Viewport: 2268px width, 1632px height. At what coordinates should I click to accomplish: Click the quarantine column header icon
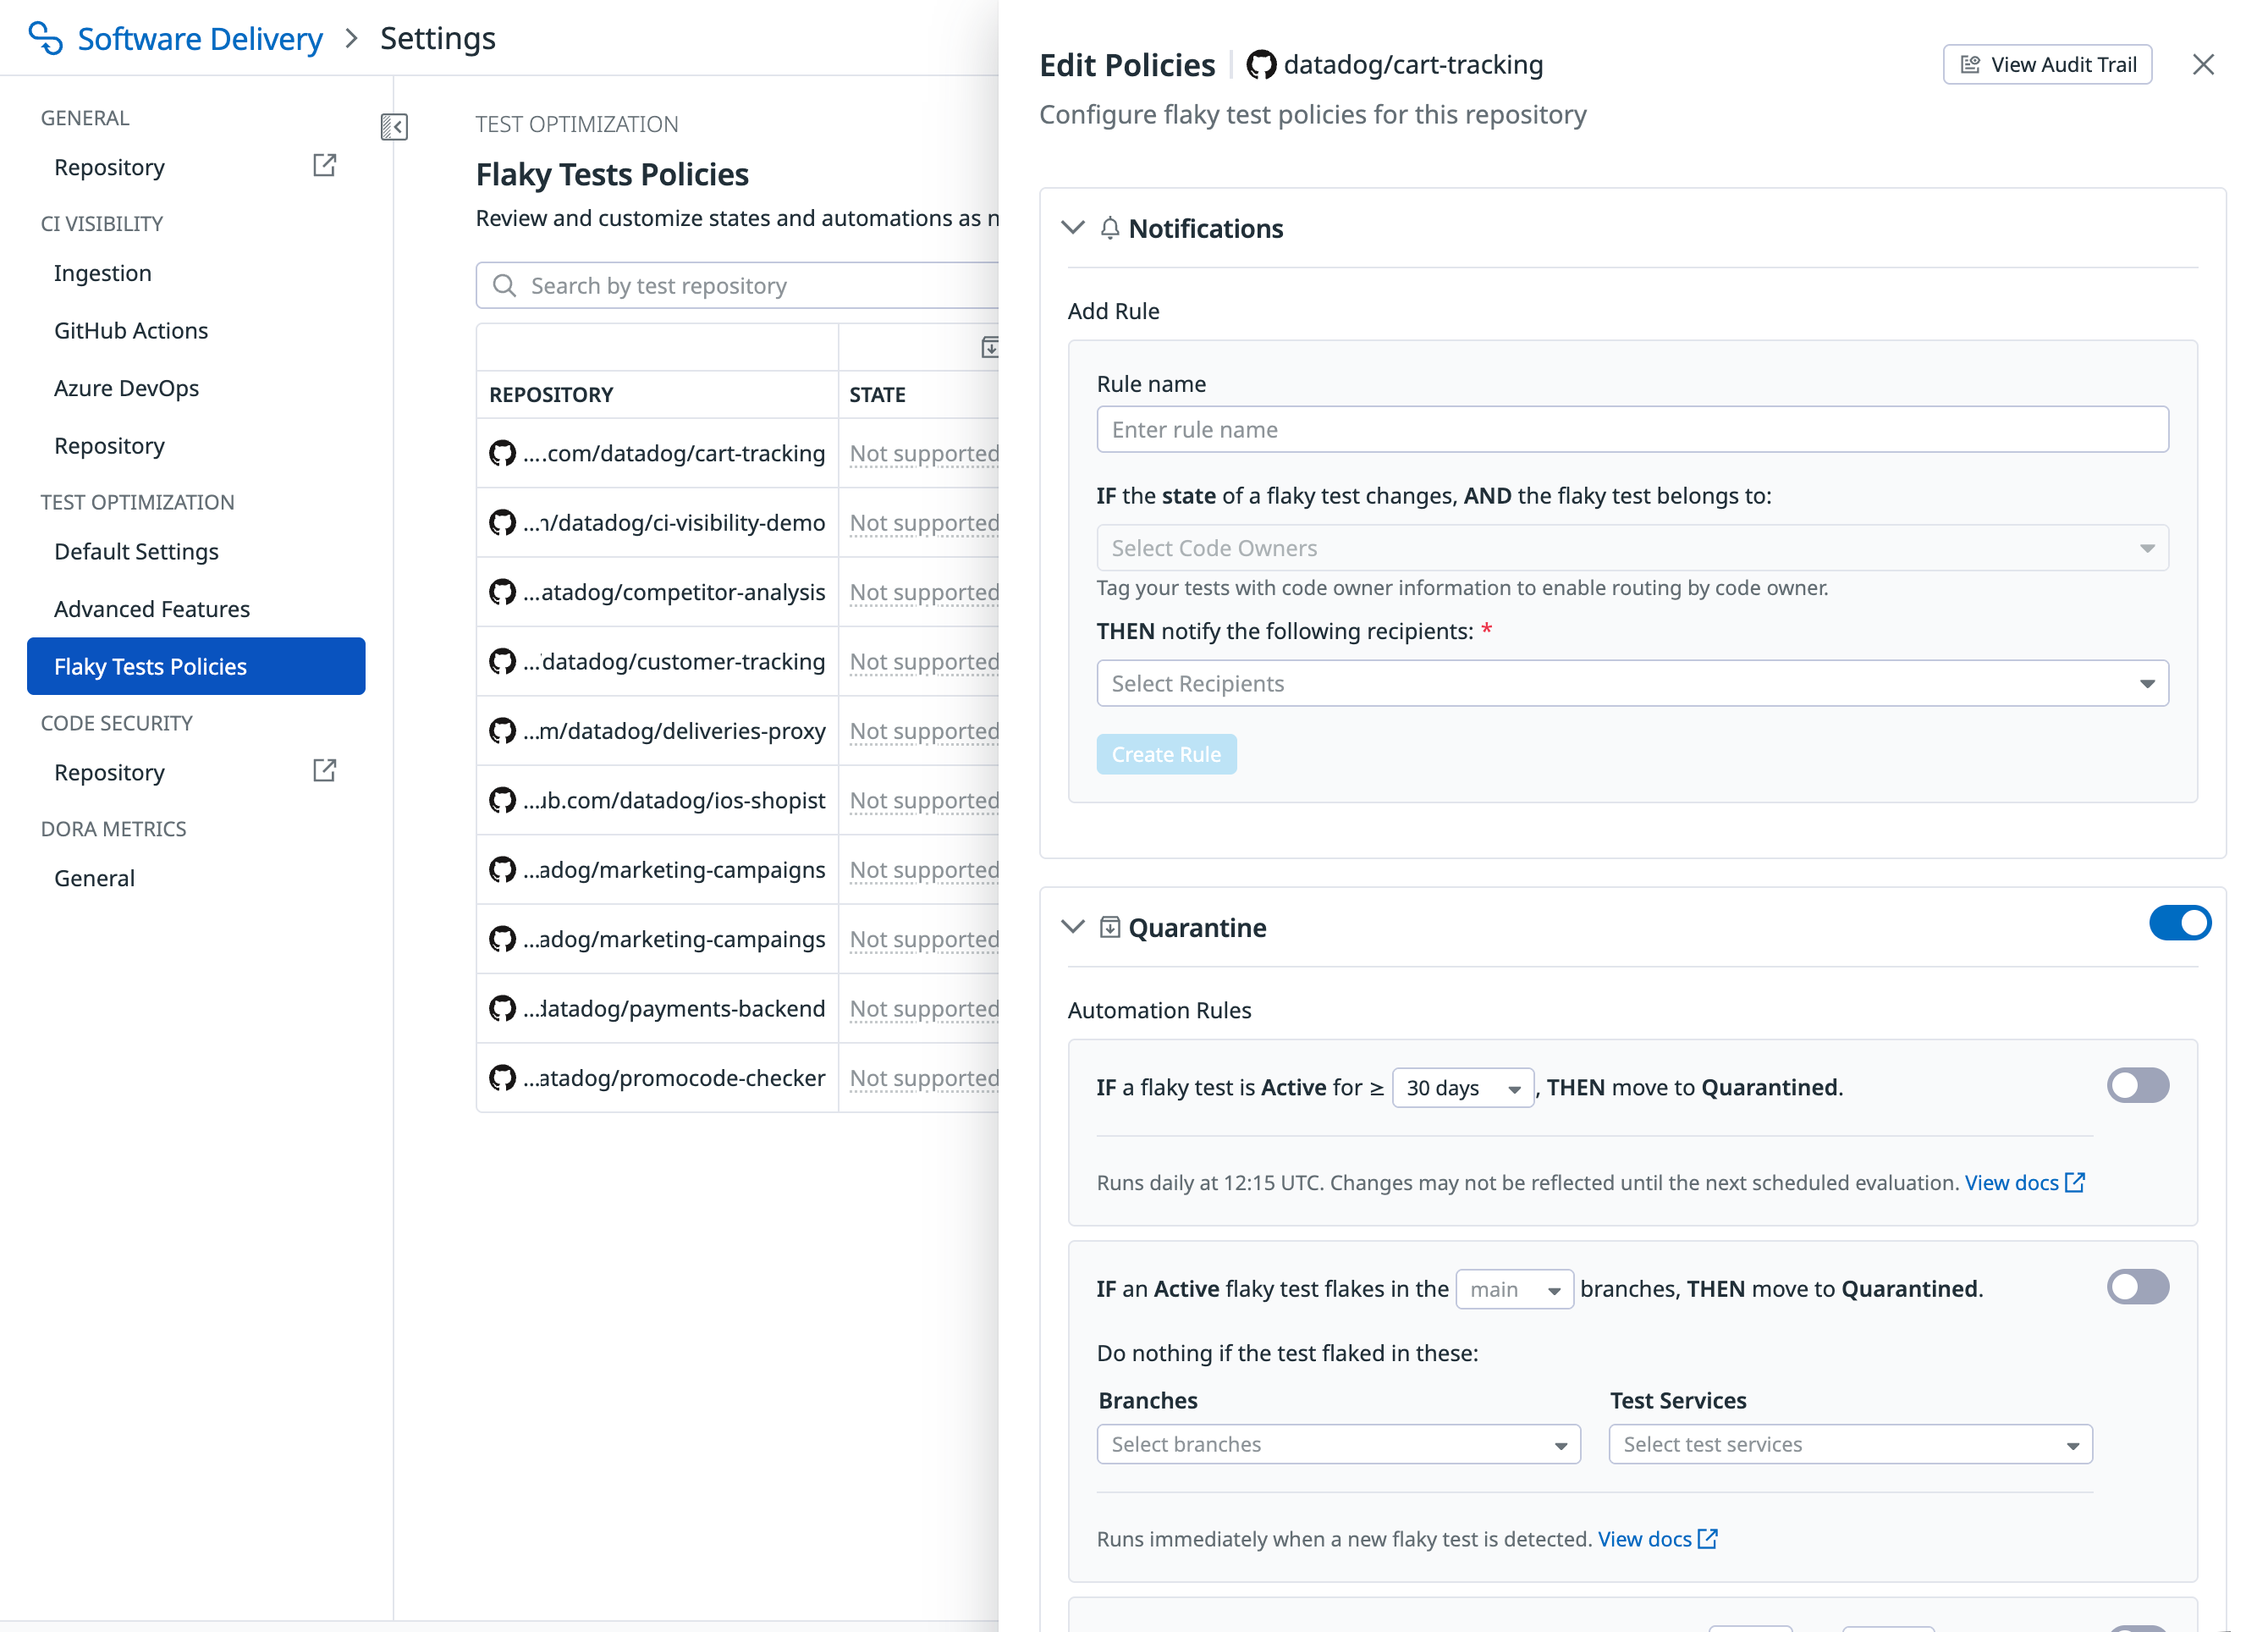coord(989,347)
